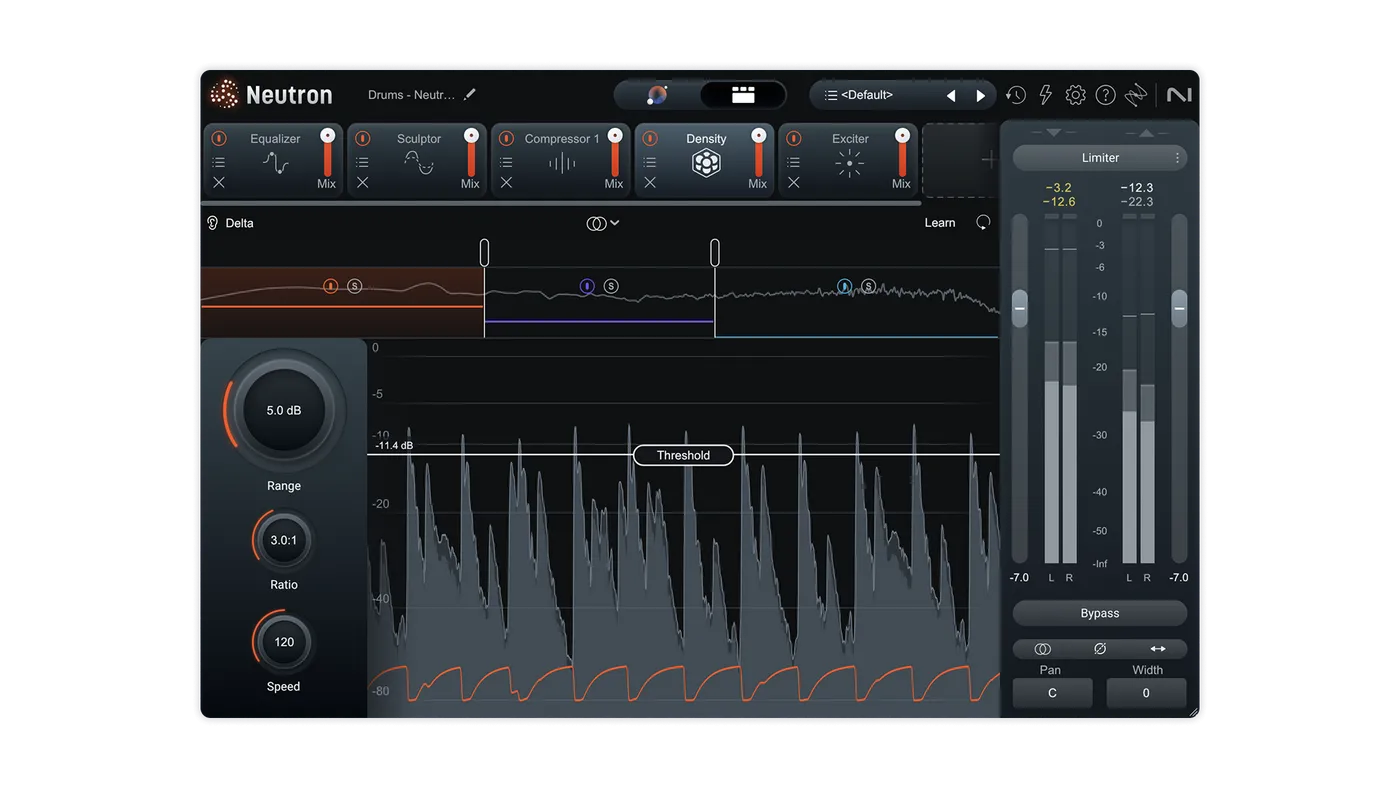Bypass the high band (blue)
1400x788 pixels.
[845, 286]
